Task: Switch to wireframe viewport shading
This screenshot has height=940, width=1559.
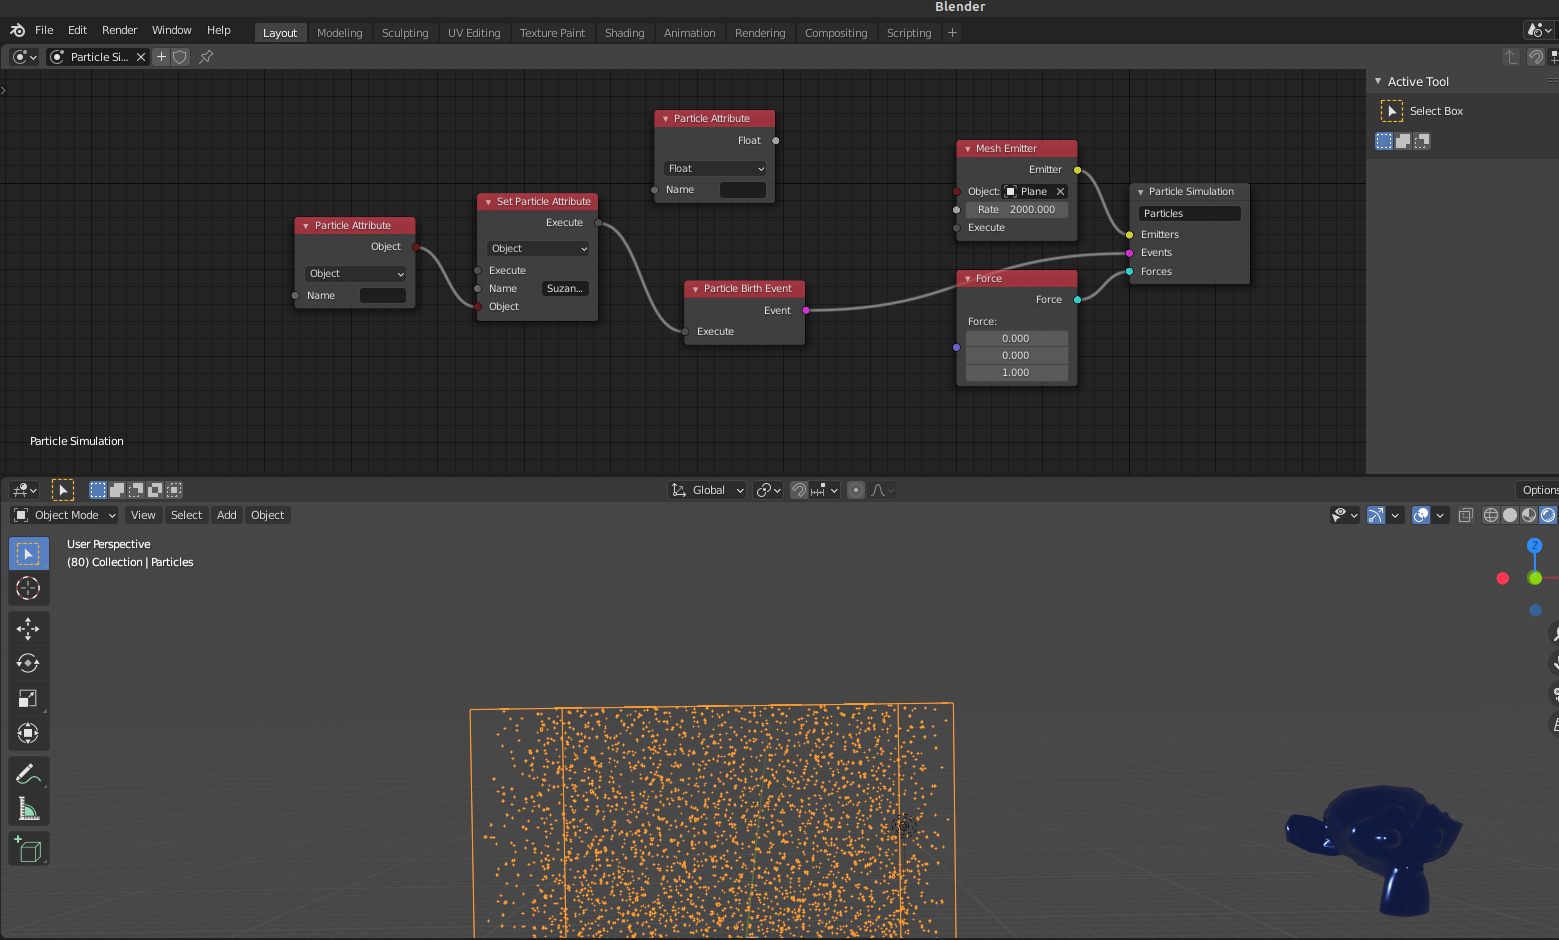Action: tap(1491, 515)
